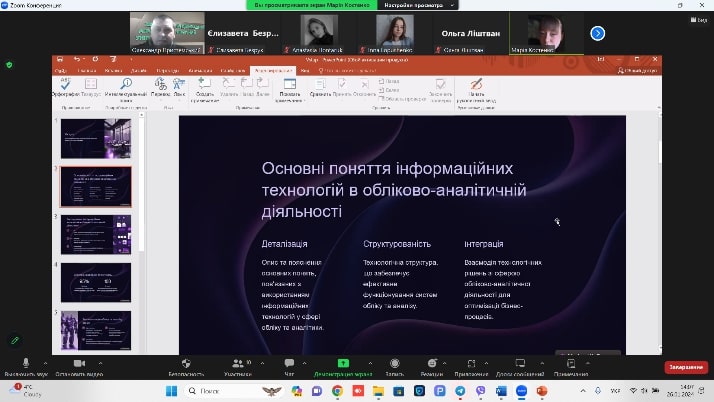Select slide 3 thumbnail in the slide panel

pos(96,234)
